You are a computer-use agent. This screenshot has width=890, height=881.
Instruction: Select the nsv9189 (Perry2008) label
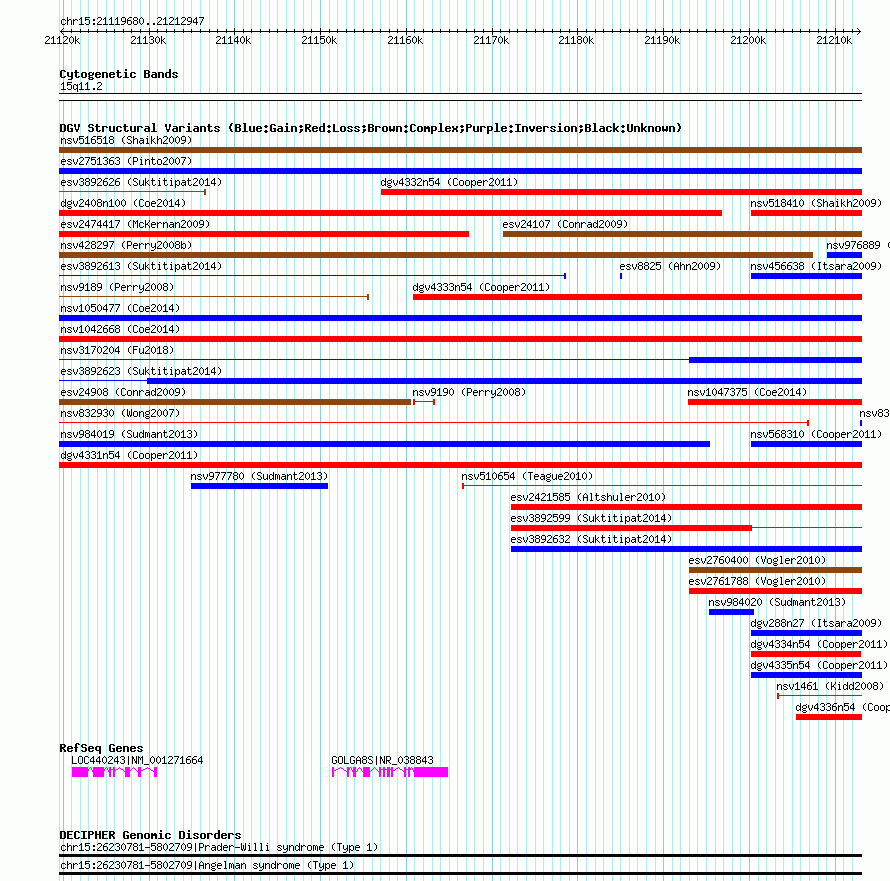pos(117,287)
